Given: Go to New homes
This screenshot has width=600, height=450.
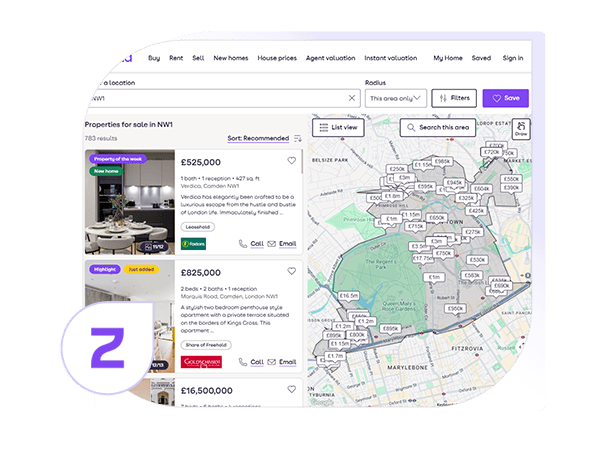Looking at the screenshot, I should click(x=231, y=58).
